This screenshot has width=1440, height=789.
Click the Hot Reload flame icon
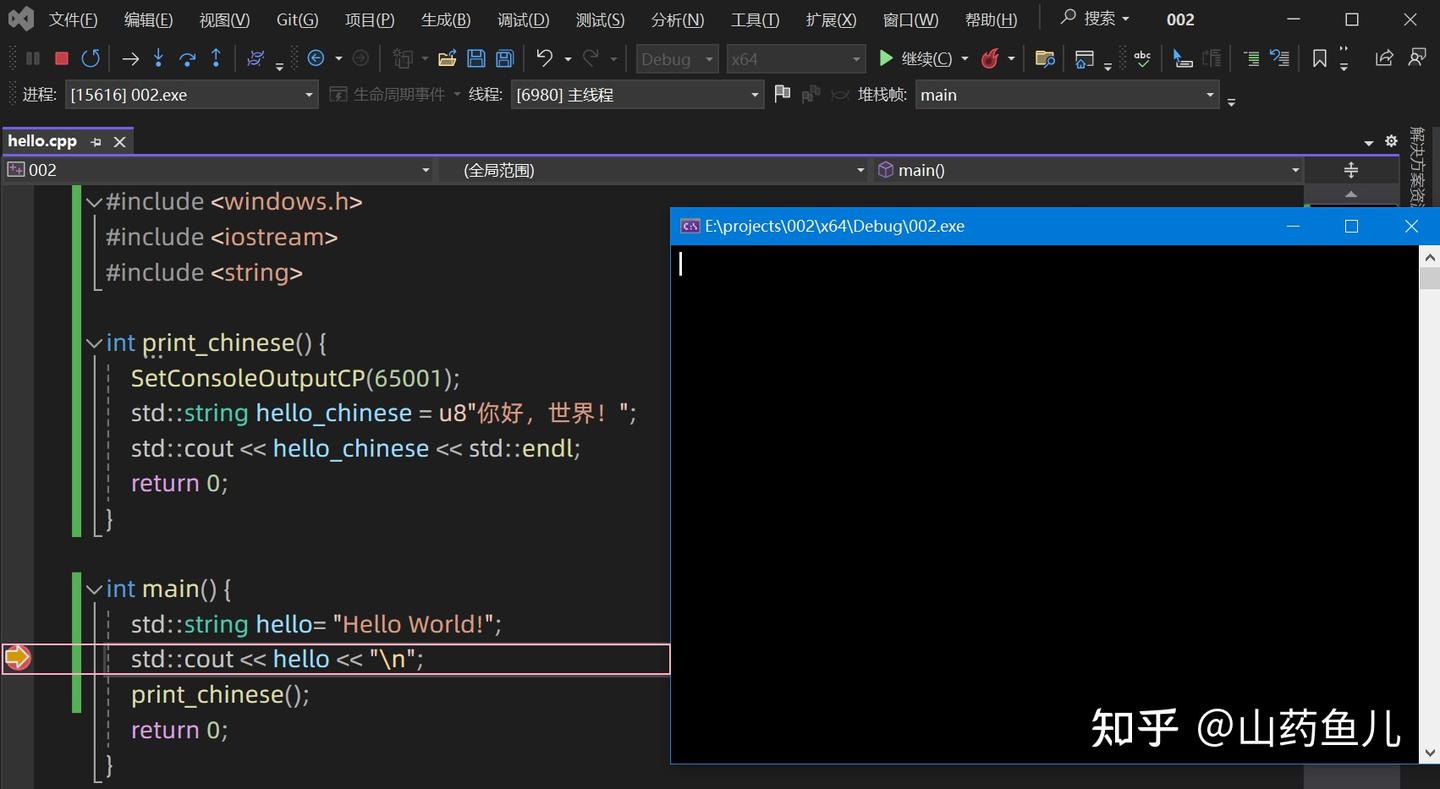(x=990, y=59)
